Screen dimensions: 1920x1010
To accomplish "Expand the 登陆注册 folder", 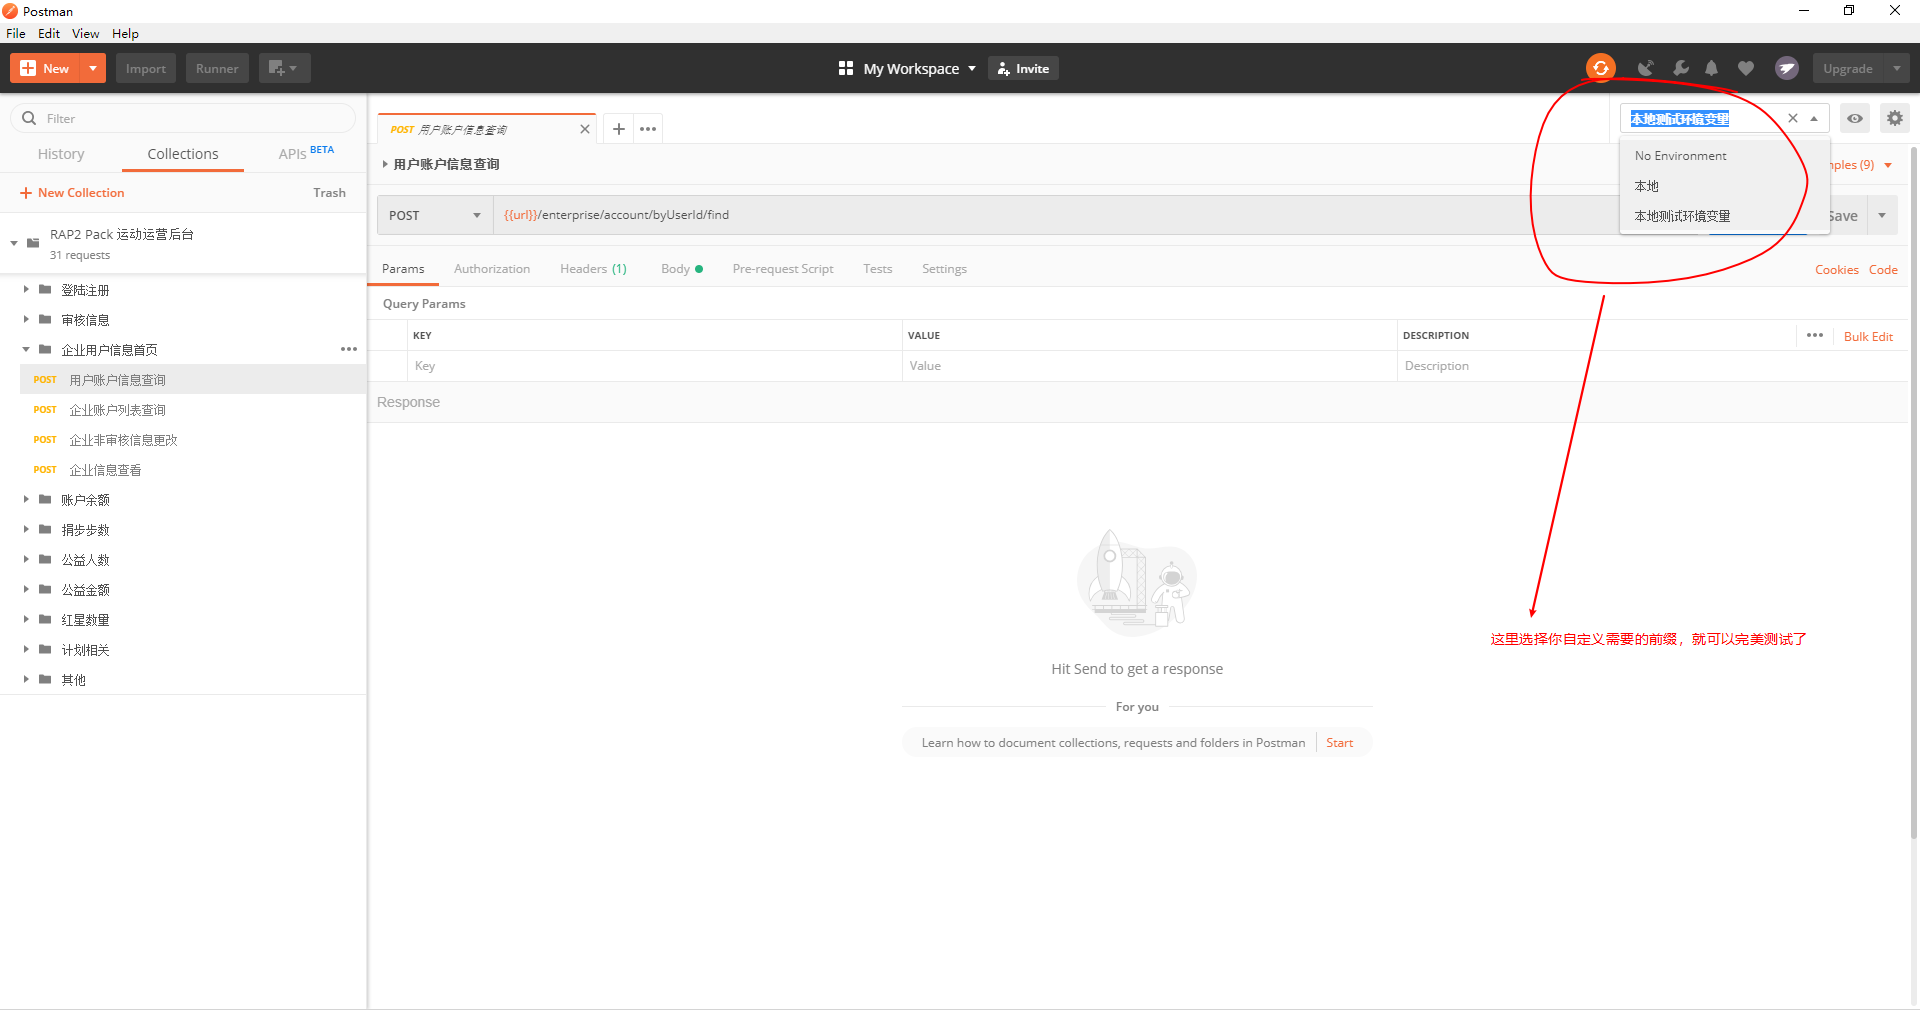I will [26, 289].
